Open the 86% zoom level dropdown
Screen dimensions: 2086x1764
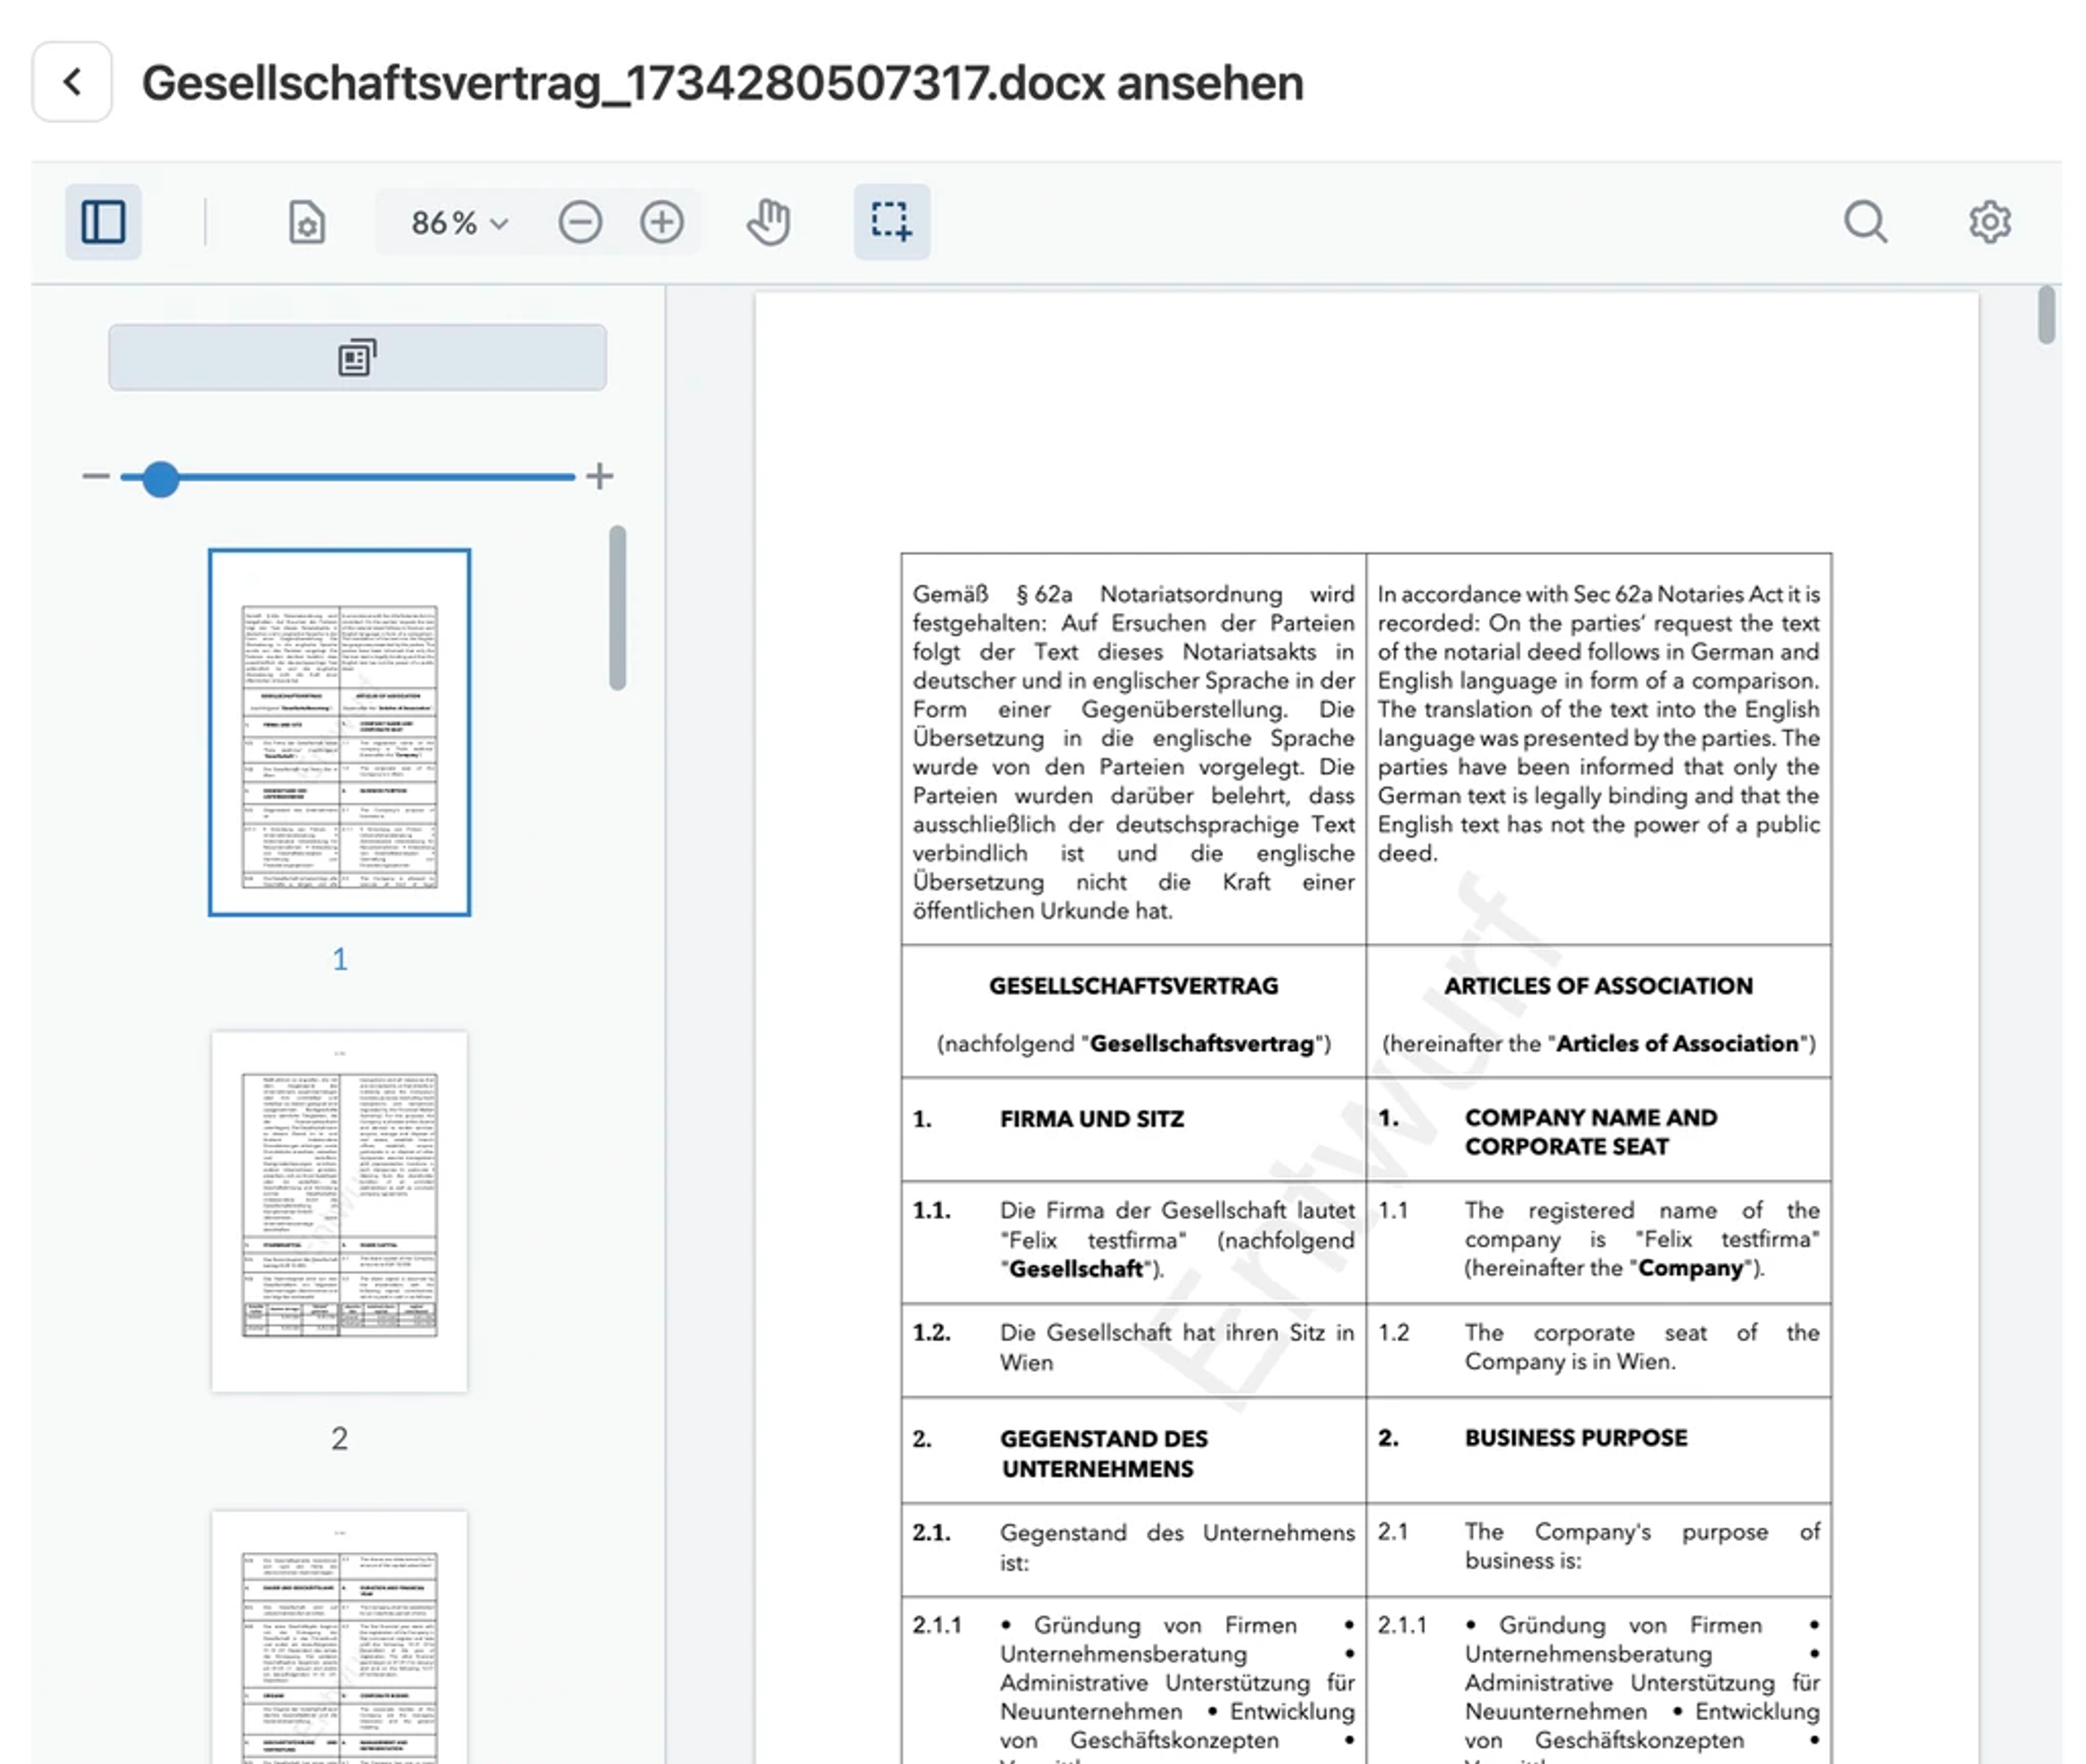coord(459,222)
